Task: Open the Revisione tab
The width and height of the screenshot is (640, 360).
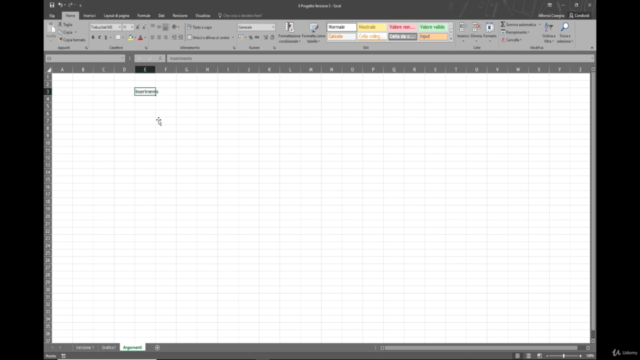Action: (180, 16)
